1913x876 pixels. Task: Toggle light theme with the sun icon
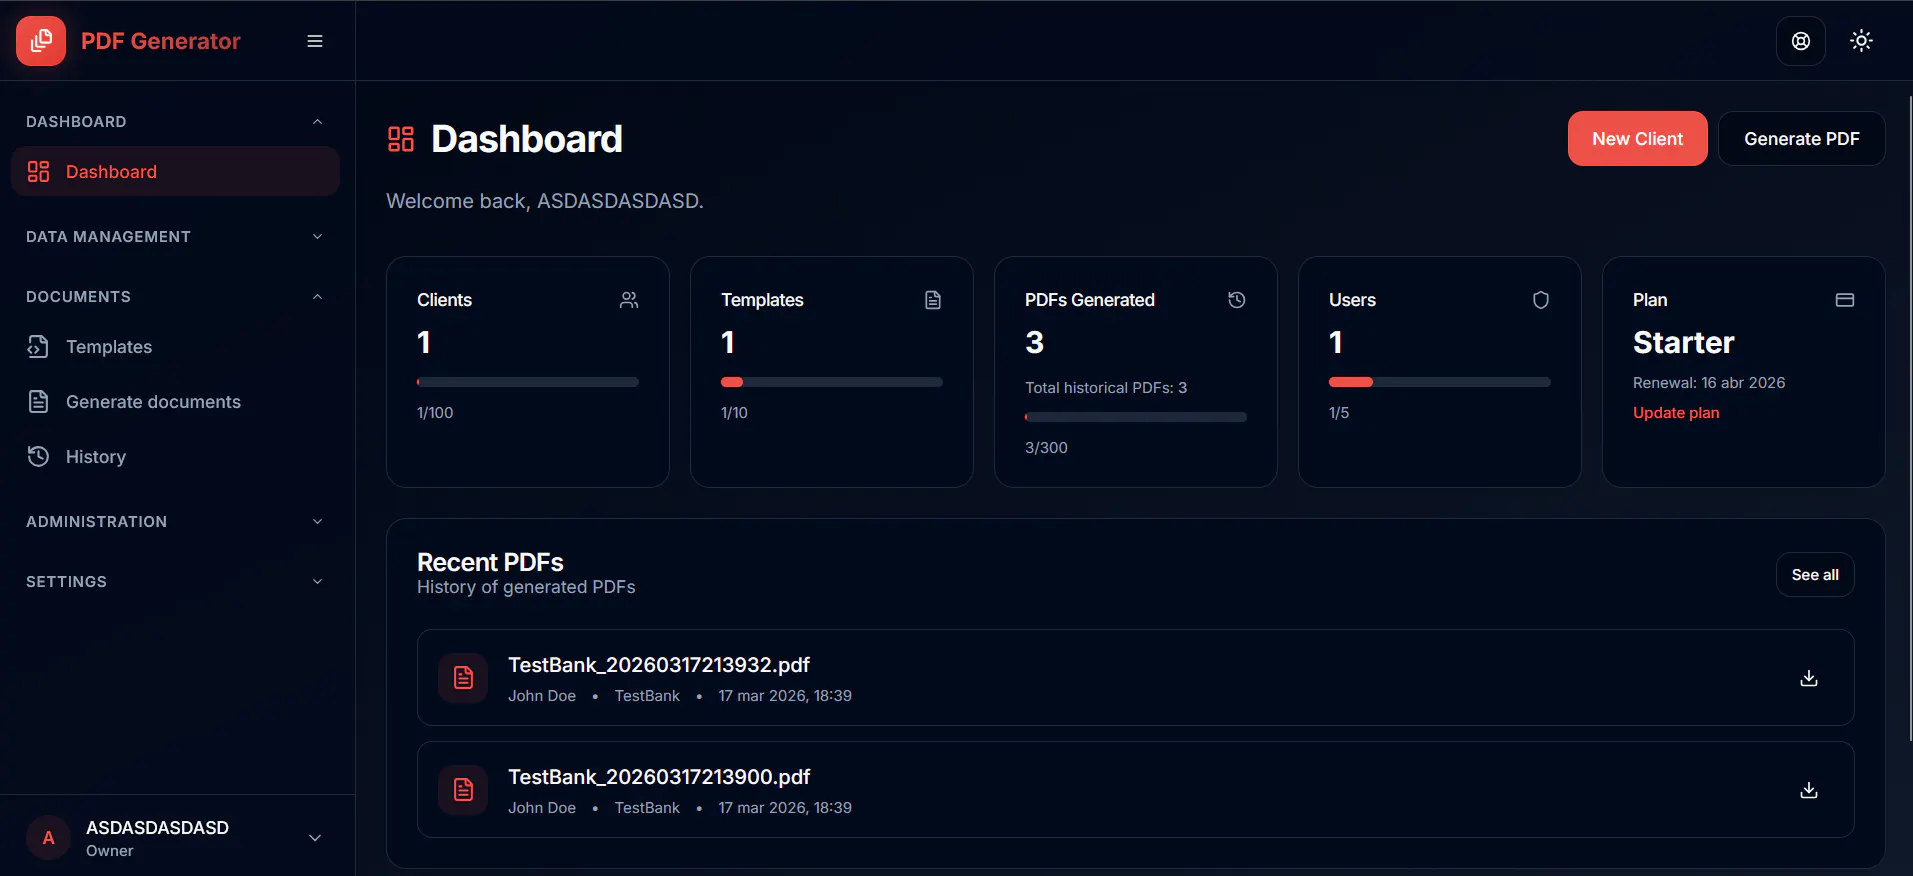1861,41
